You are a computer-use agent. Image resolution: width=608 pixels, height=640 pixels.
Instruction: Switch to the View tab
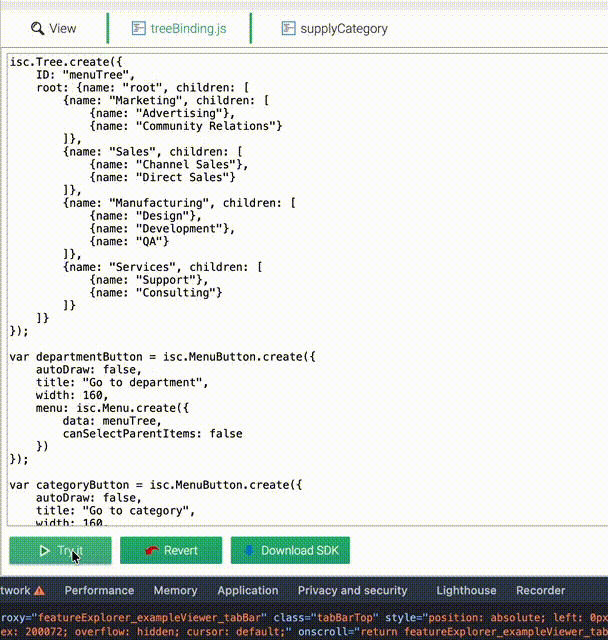click(x=54, y=29)
